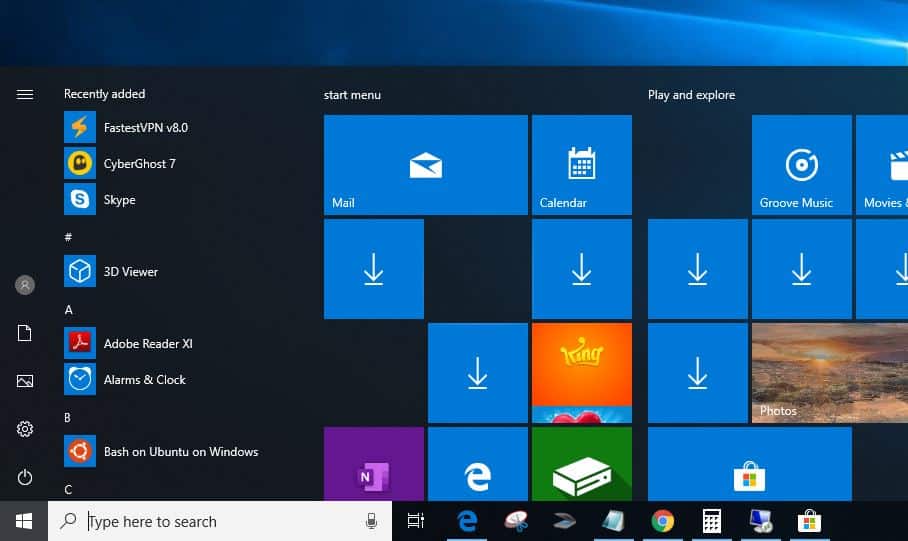Click the B letter header in app list
908x541 pixels.
(x=68, y=418)
